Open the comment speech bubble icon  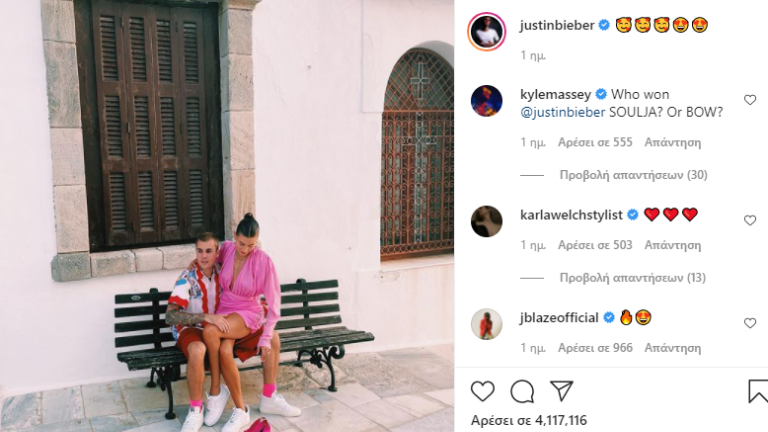coord(522,391)
